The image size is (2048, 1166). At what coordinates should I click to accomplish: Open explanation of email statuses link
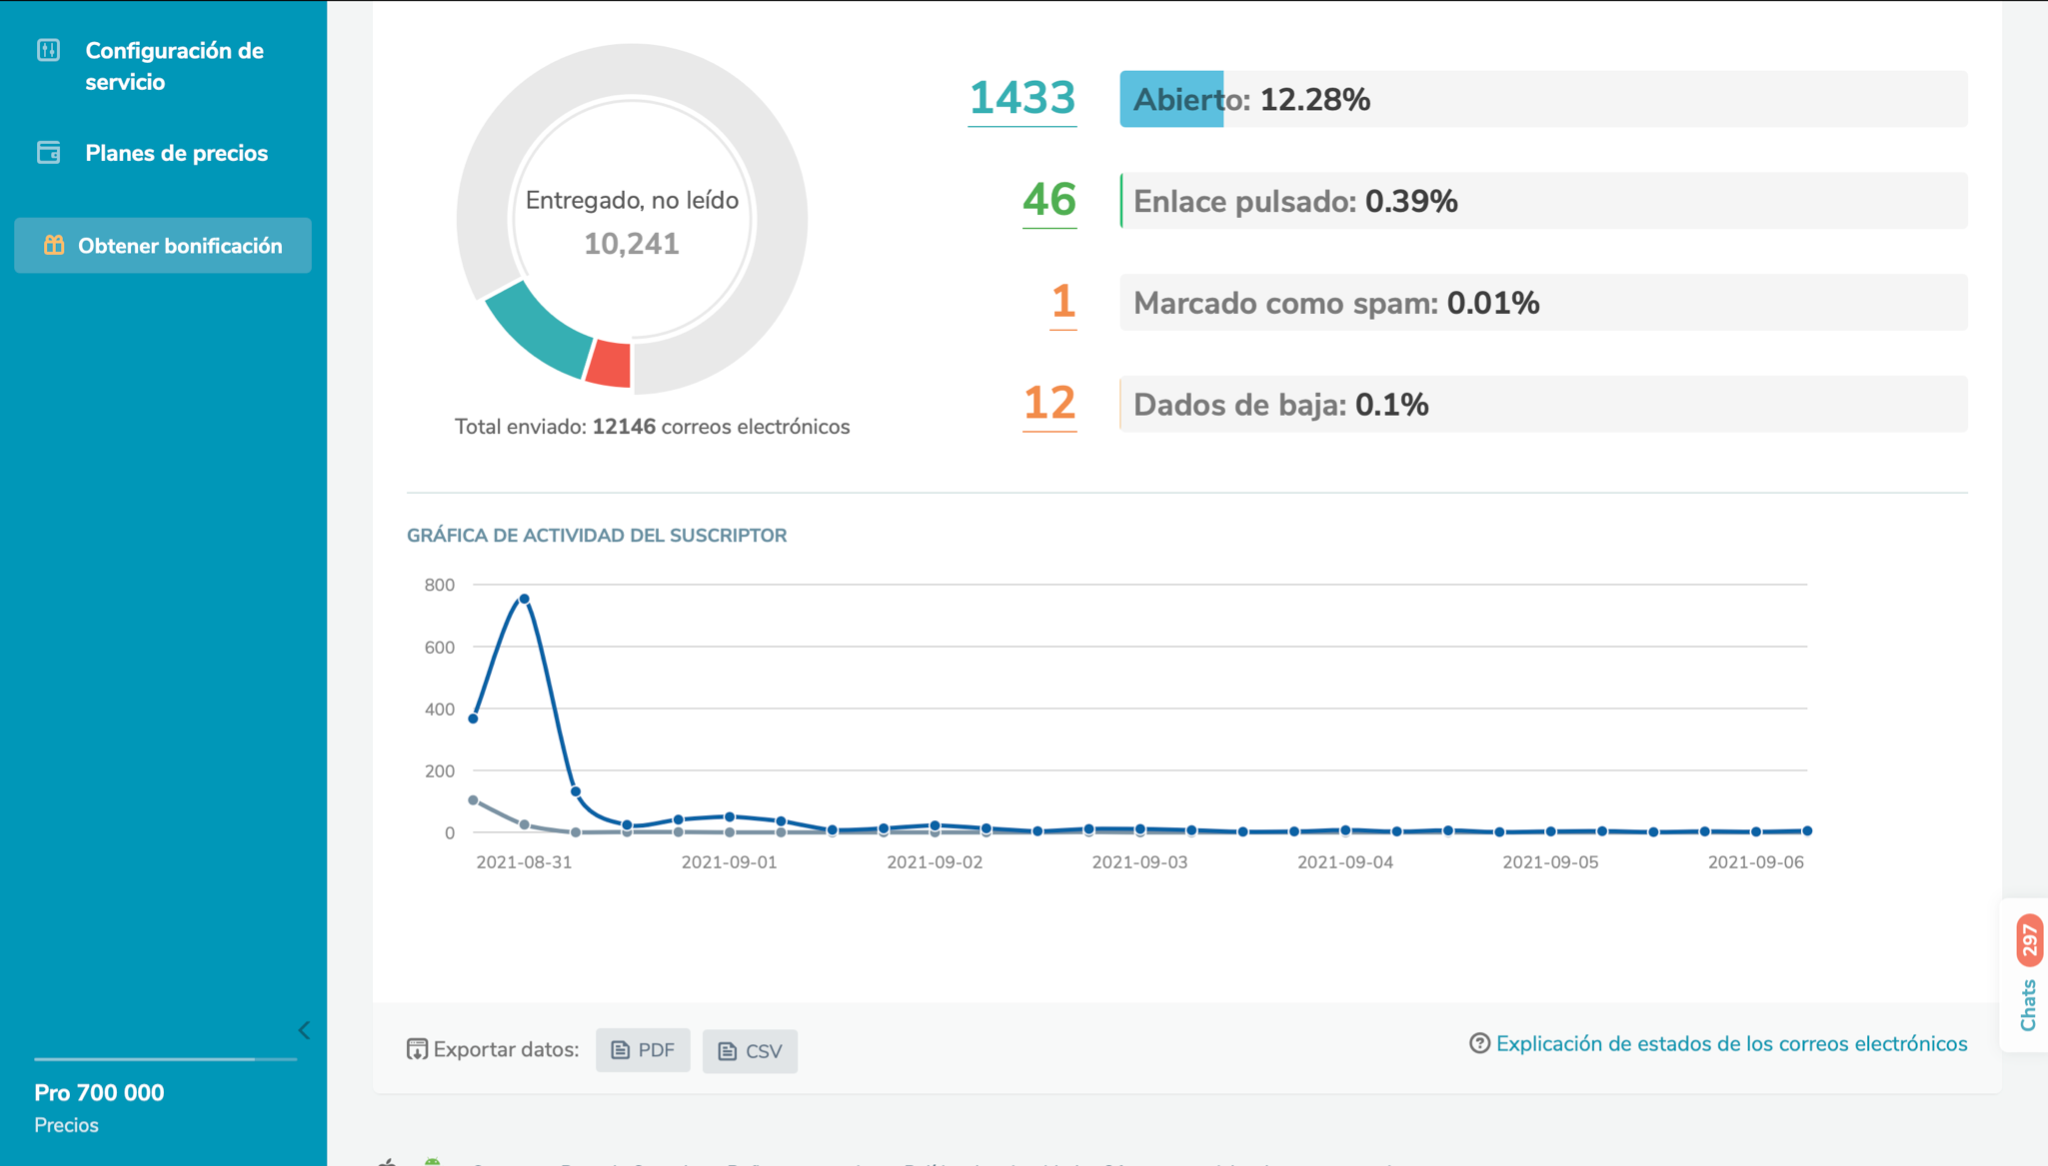pyautogui.click(x=1731, y=1043)
